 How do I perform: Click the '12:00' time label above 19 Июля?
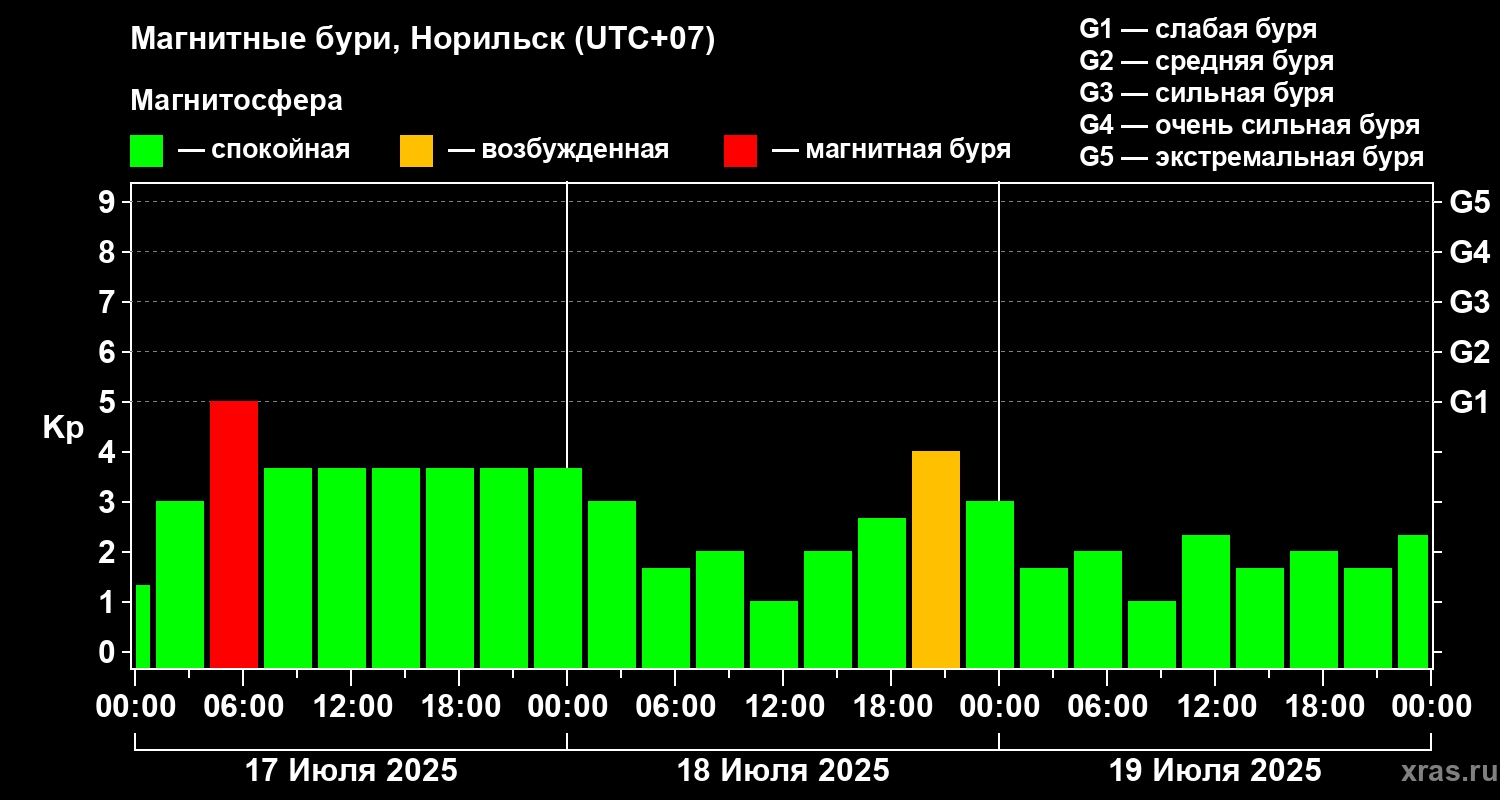tap(1215, 707)
